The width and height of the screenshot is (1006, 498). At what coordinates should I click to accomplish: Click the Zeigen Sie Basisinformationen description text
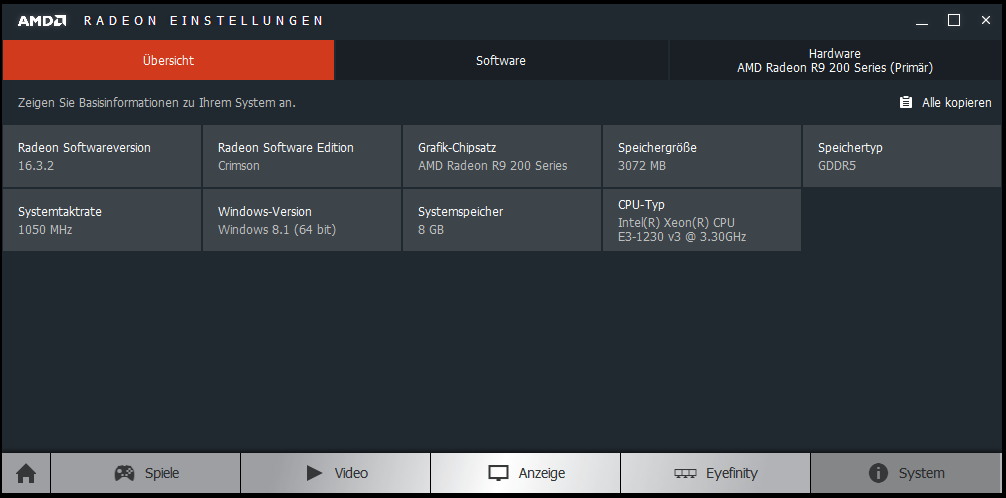click(157, 103)
